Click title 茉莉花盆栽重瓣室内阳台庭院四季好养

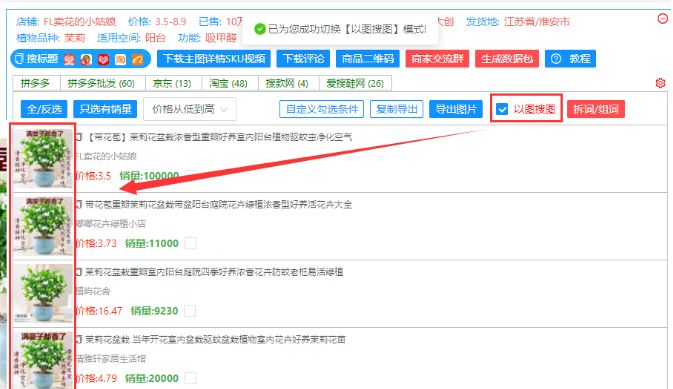[x=214, y=272]
